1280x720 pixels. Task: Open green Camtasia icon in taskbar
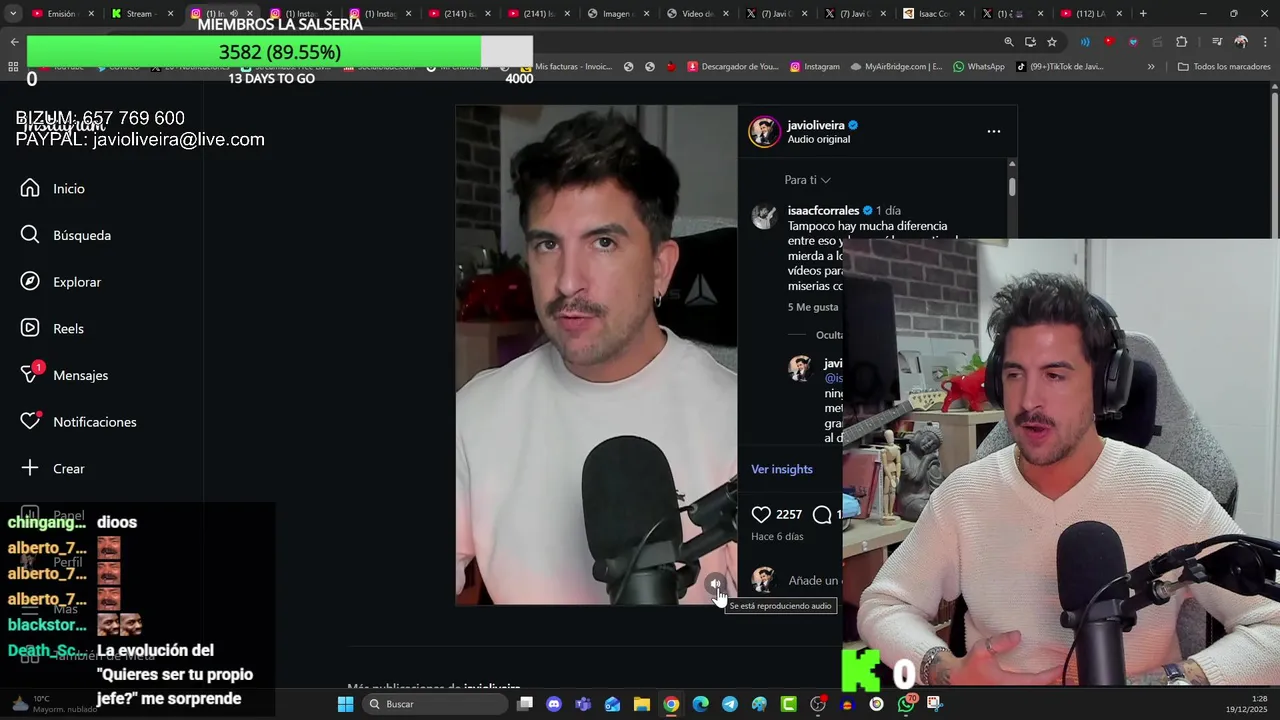[x=789, y=704]
